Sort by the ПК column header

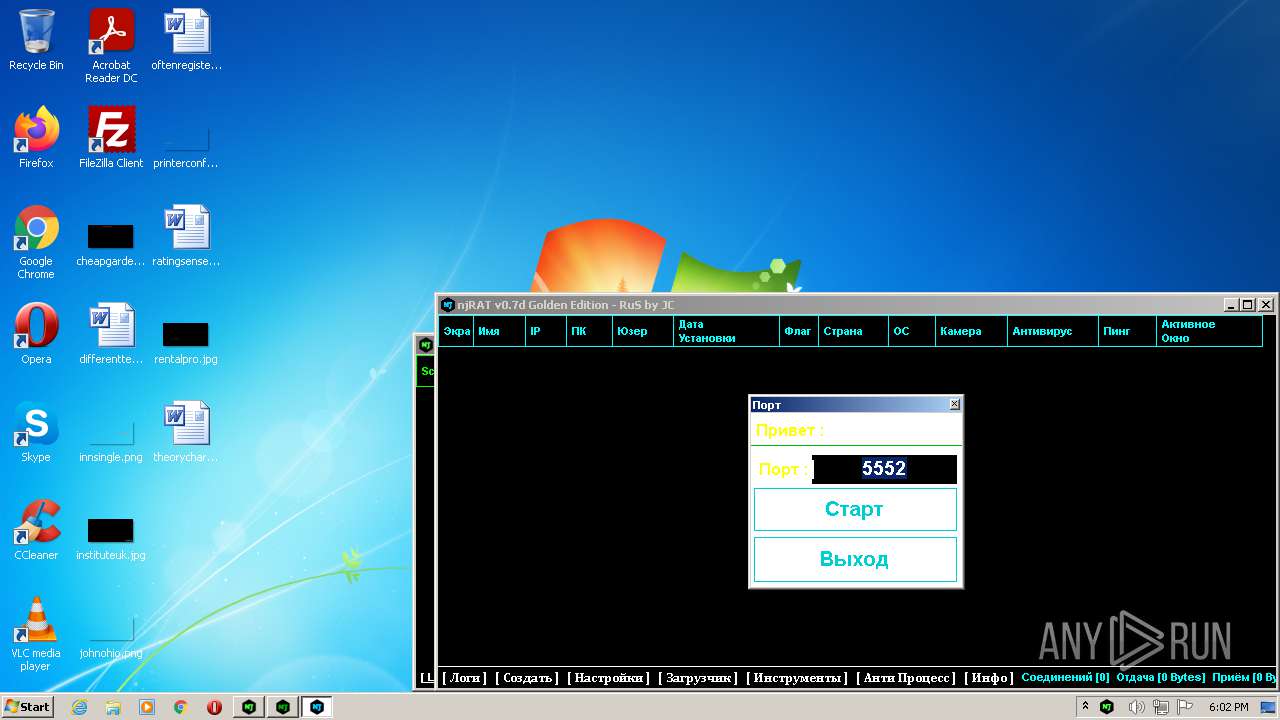589,331
